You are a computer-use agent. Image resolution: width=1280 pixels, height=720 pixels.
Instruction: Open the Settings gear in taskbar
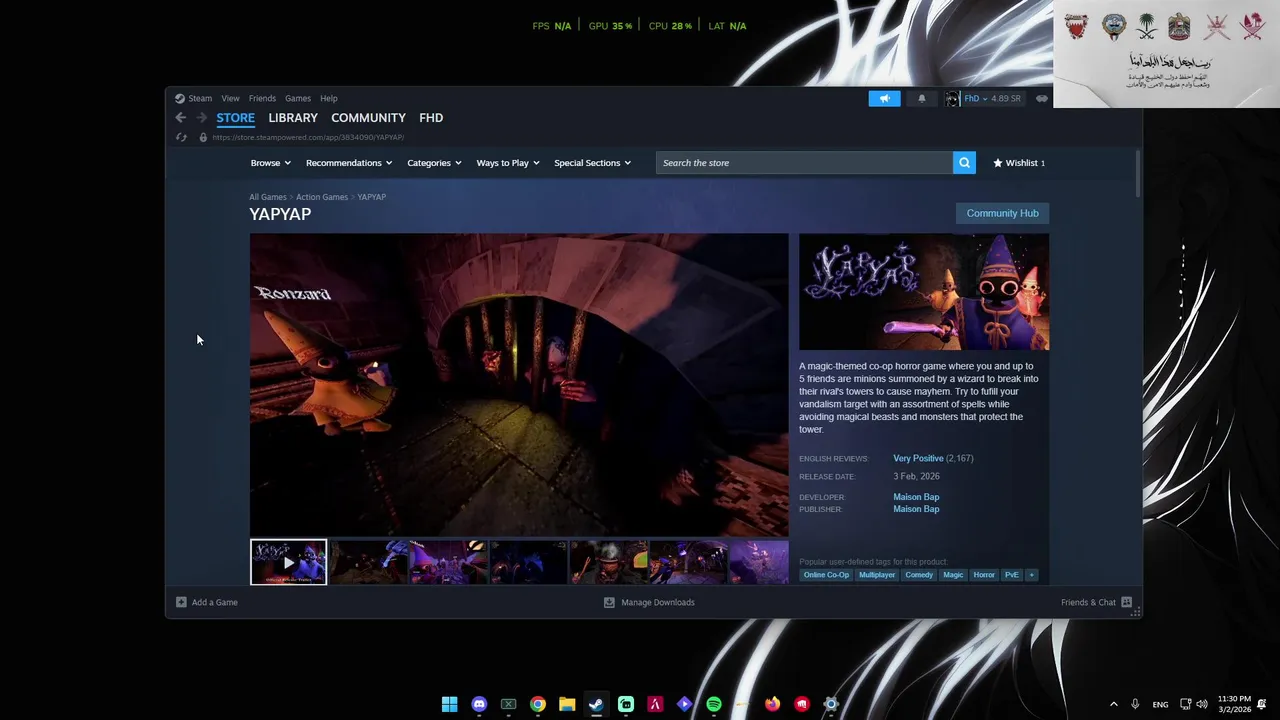pyautogui.click(x=831, y=704)
